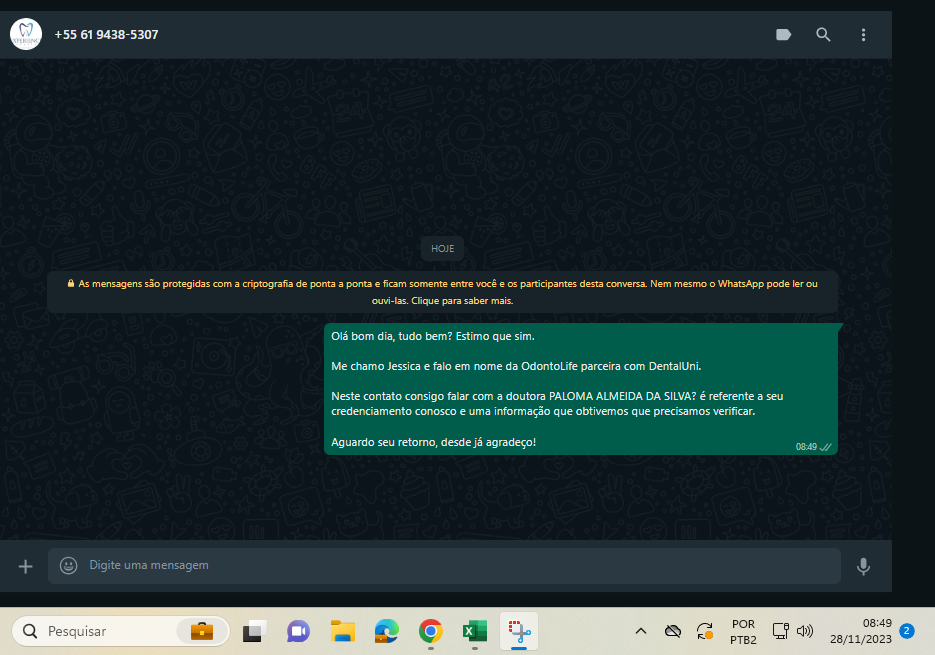This screenshot has width=935, height=655.
Task: Open the notification badge showing 2
Action: click(907, 631)
